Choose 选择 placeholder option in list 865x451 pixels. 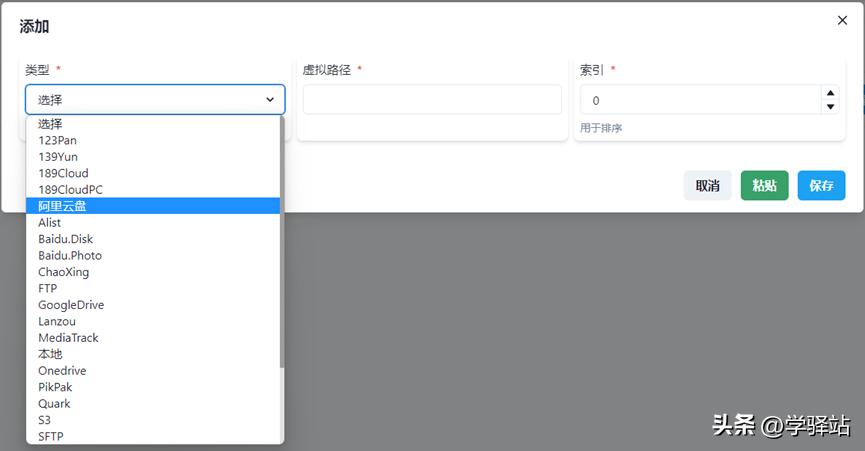click(x=153, y=124)
